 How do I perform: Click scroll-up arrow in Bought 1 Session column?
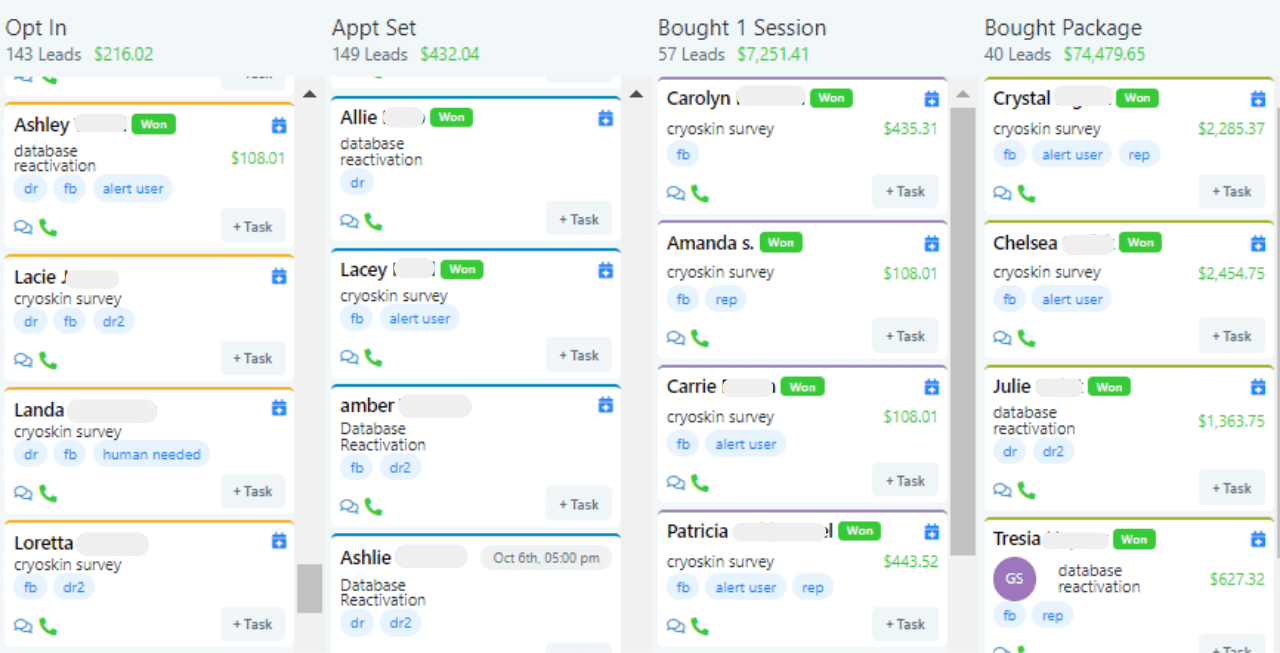(x=962, y=95)
